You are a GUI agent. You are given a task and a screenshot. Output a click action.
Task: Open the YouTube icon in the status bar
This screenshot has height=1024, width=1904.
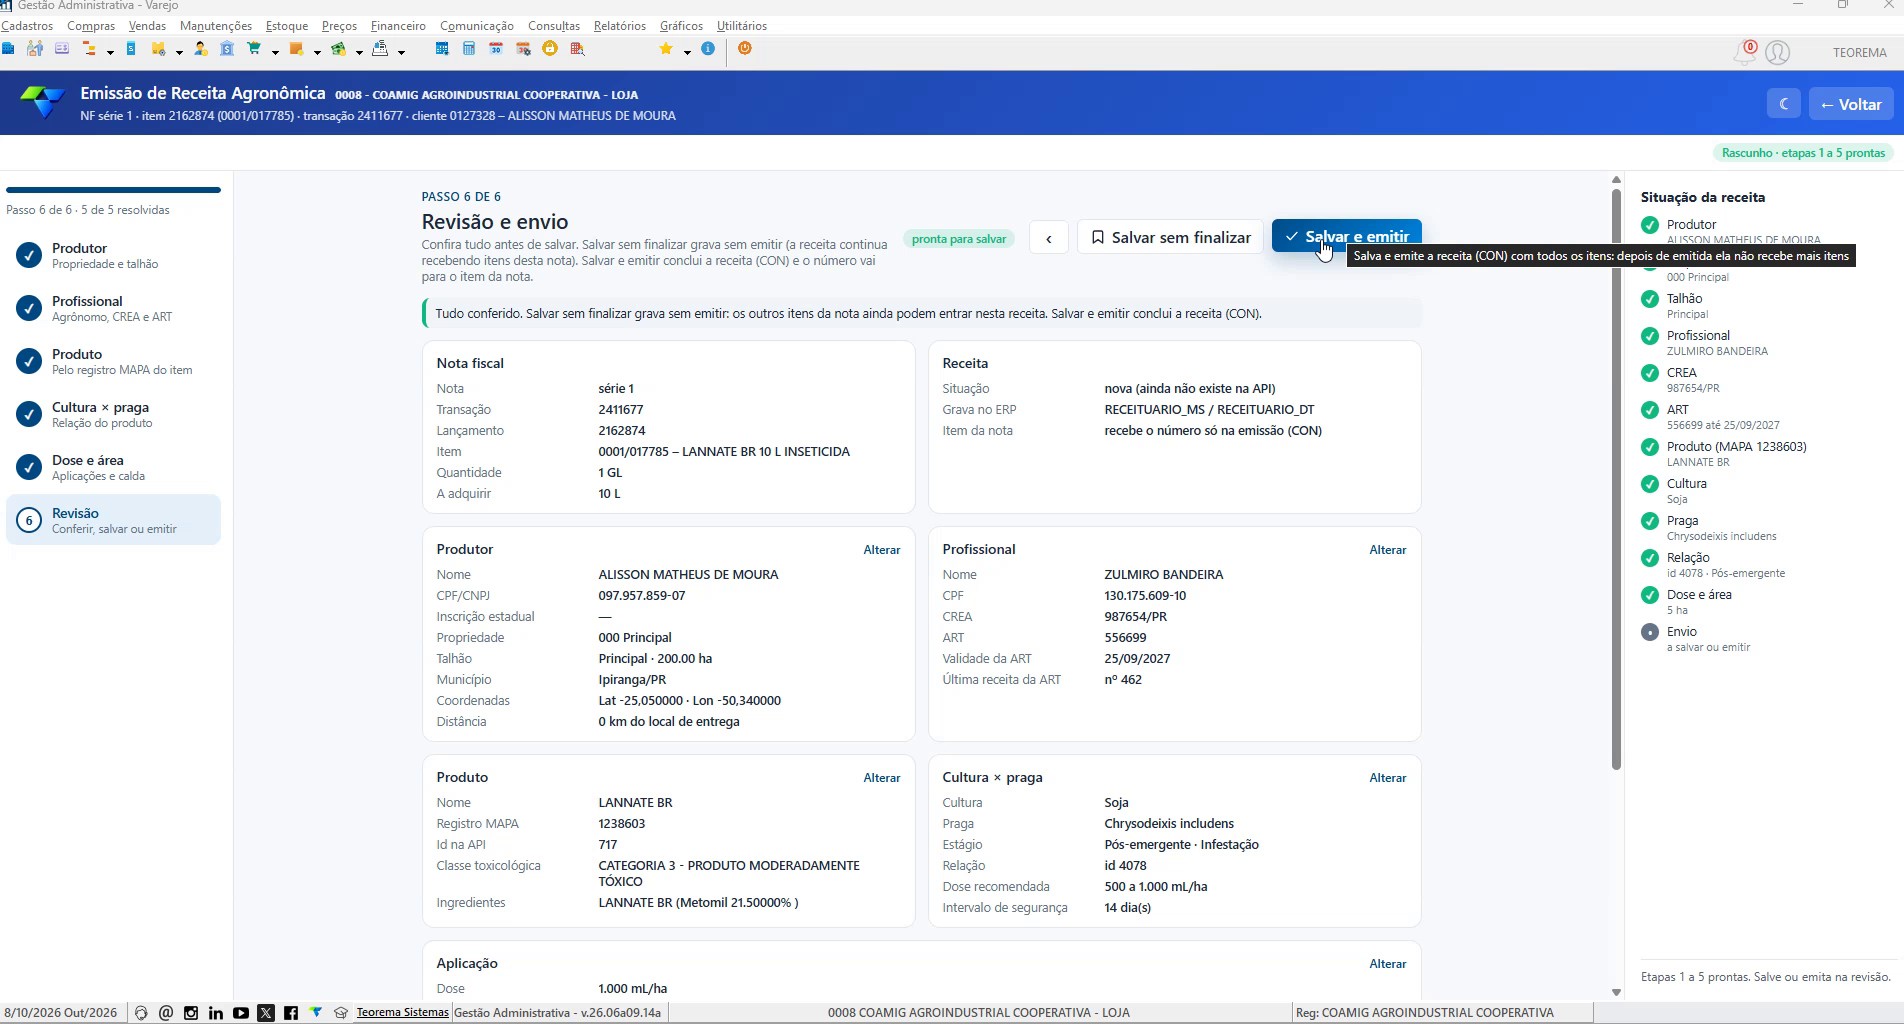[241, 1013]
